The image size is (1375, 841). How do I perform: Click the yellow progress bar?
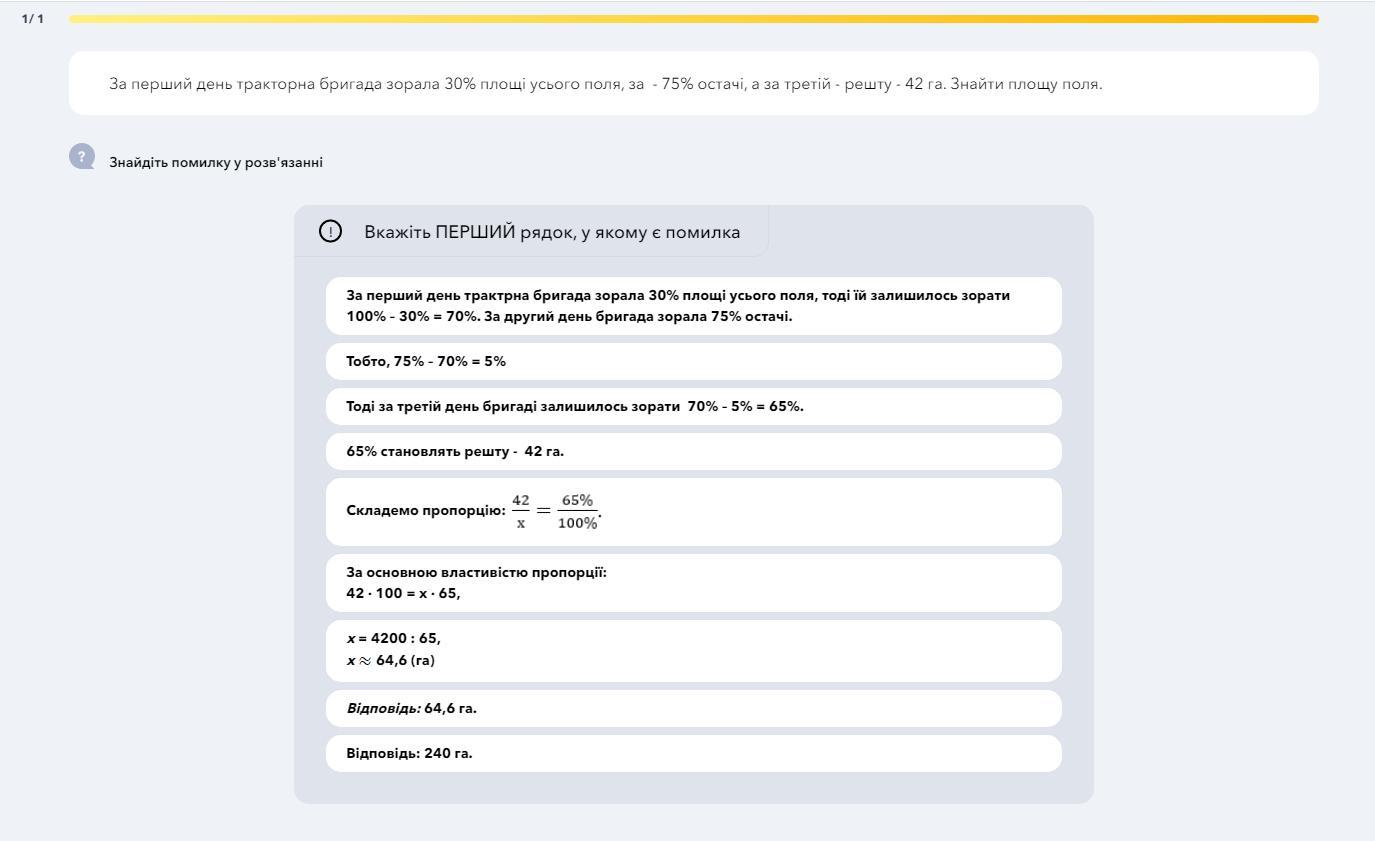point(693,19)
